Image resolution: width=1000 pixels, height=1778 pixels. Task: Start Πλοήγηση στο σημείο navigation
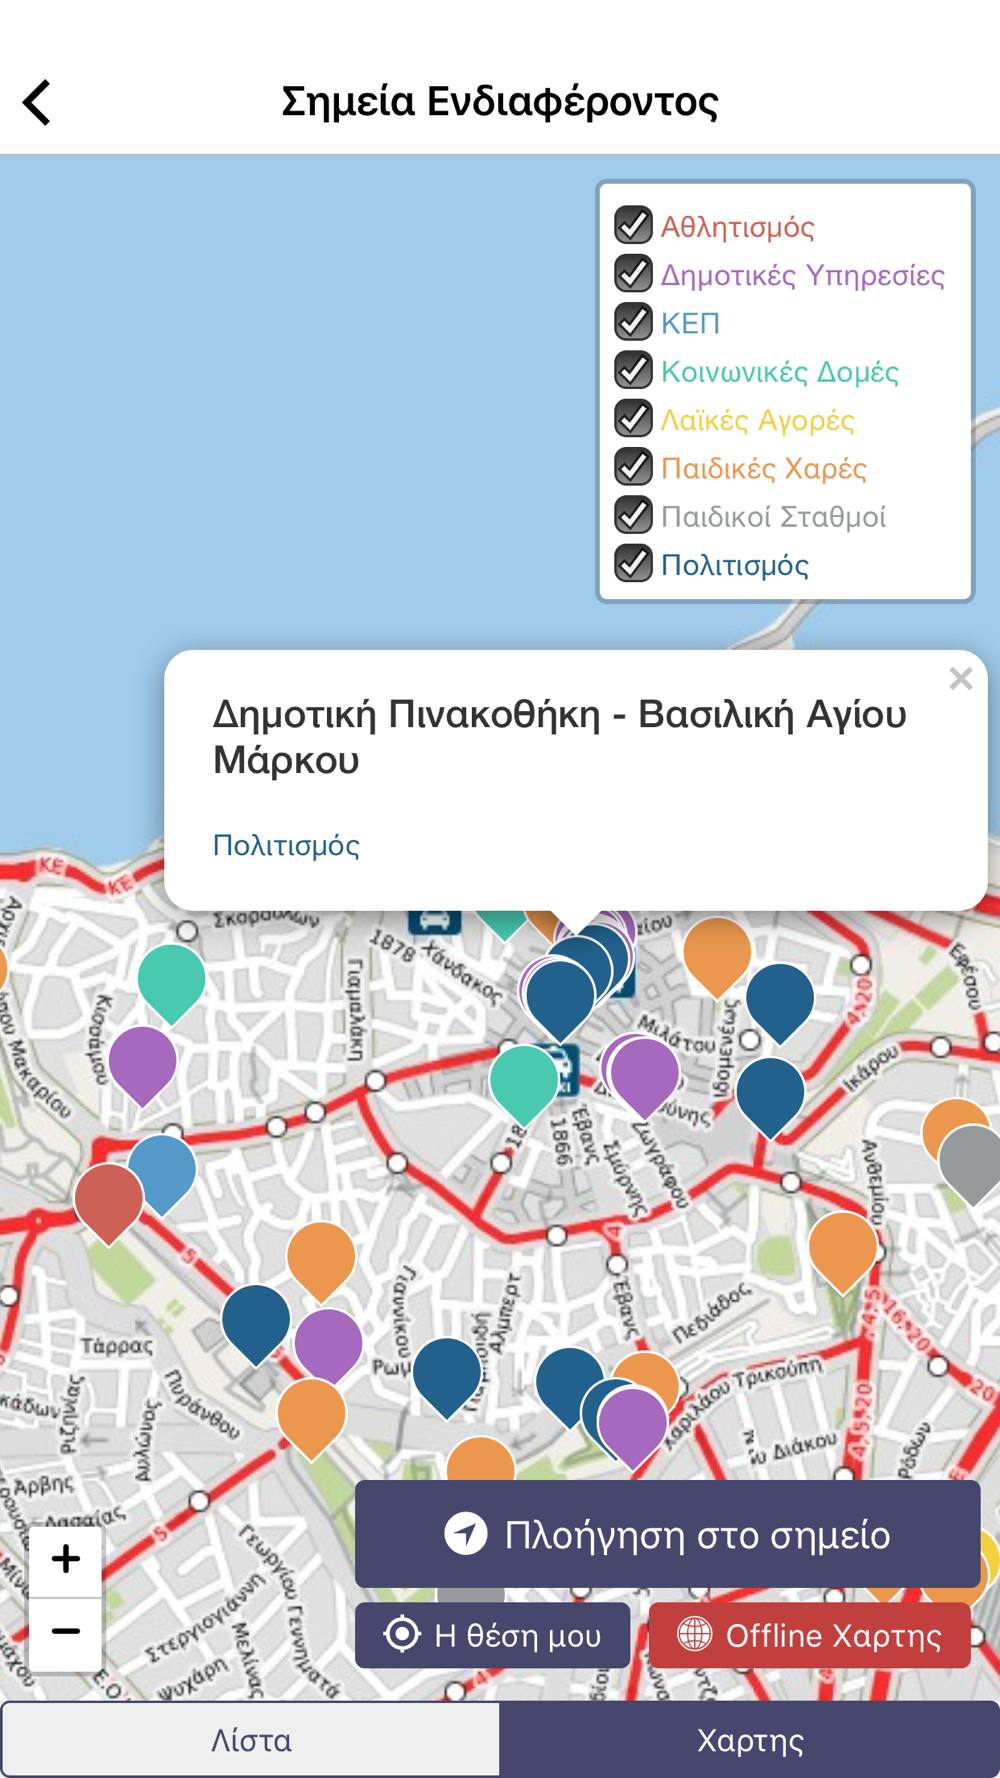pos(667,1534)
